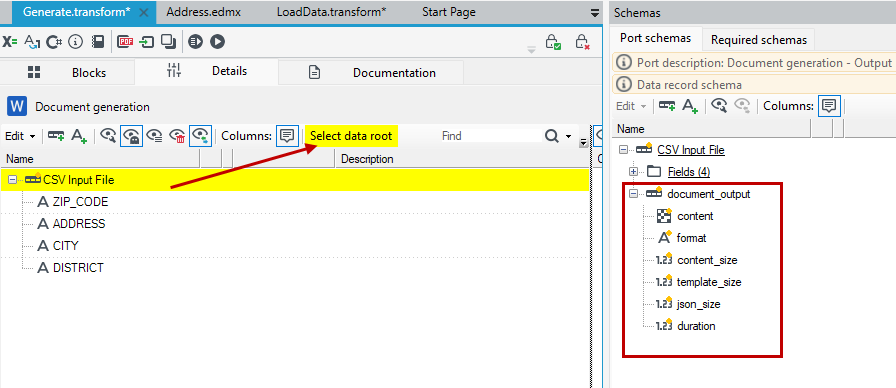Close the Generate.transform tab
The height and width of the screenshot is (388, 896).
(x=145, y=13)
